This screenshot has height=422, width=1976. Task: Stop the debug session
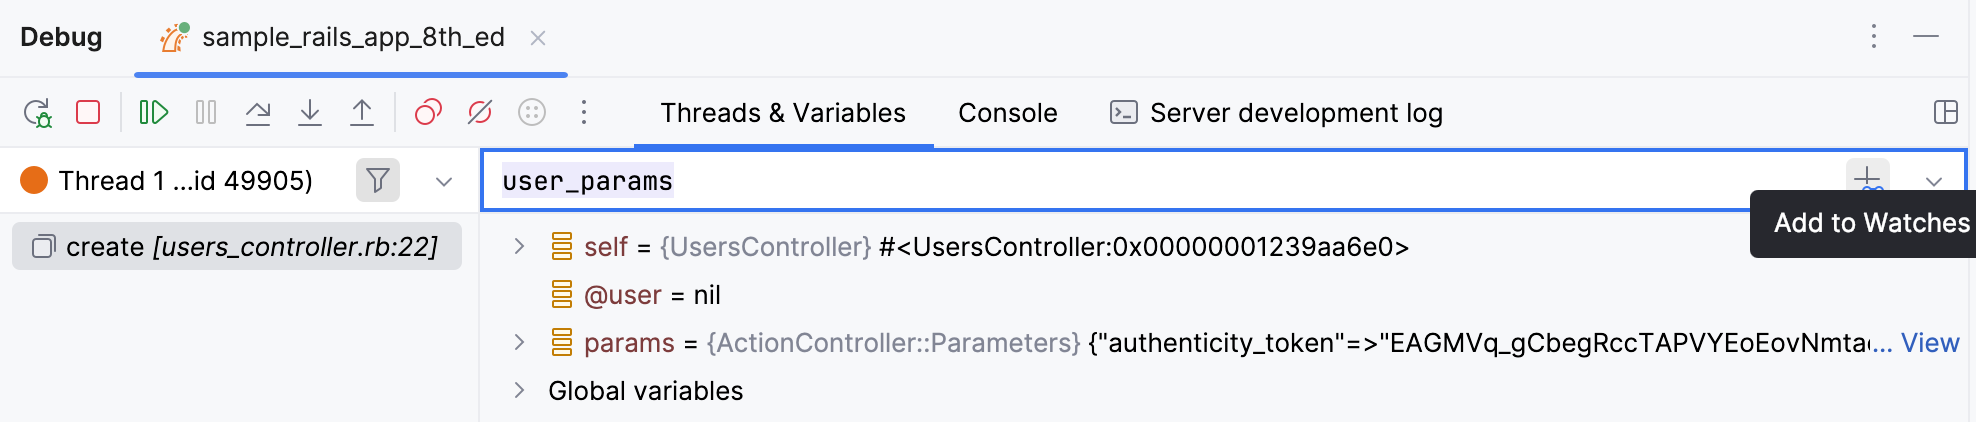(x=88, y=112)
